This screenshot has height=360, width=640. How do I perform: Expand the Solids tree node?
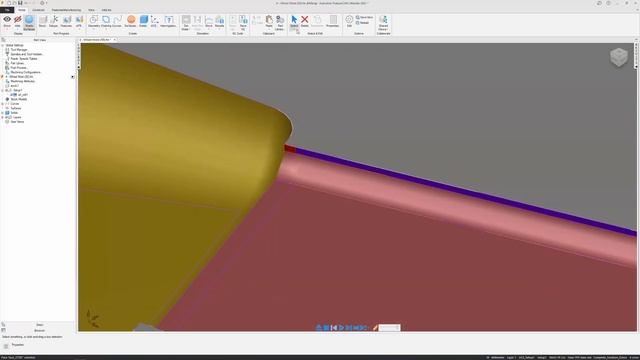coord(2,113)
